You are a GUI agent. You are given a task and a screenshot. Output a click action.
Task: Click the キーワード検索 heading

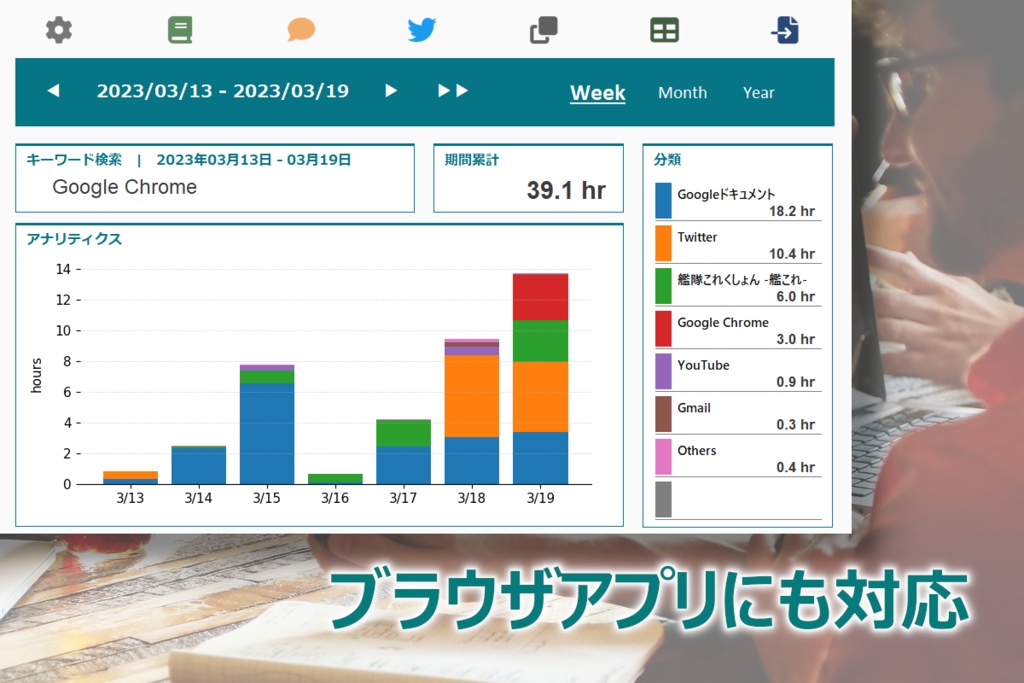[74, 160]
